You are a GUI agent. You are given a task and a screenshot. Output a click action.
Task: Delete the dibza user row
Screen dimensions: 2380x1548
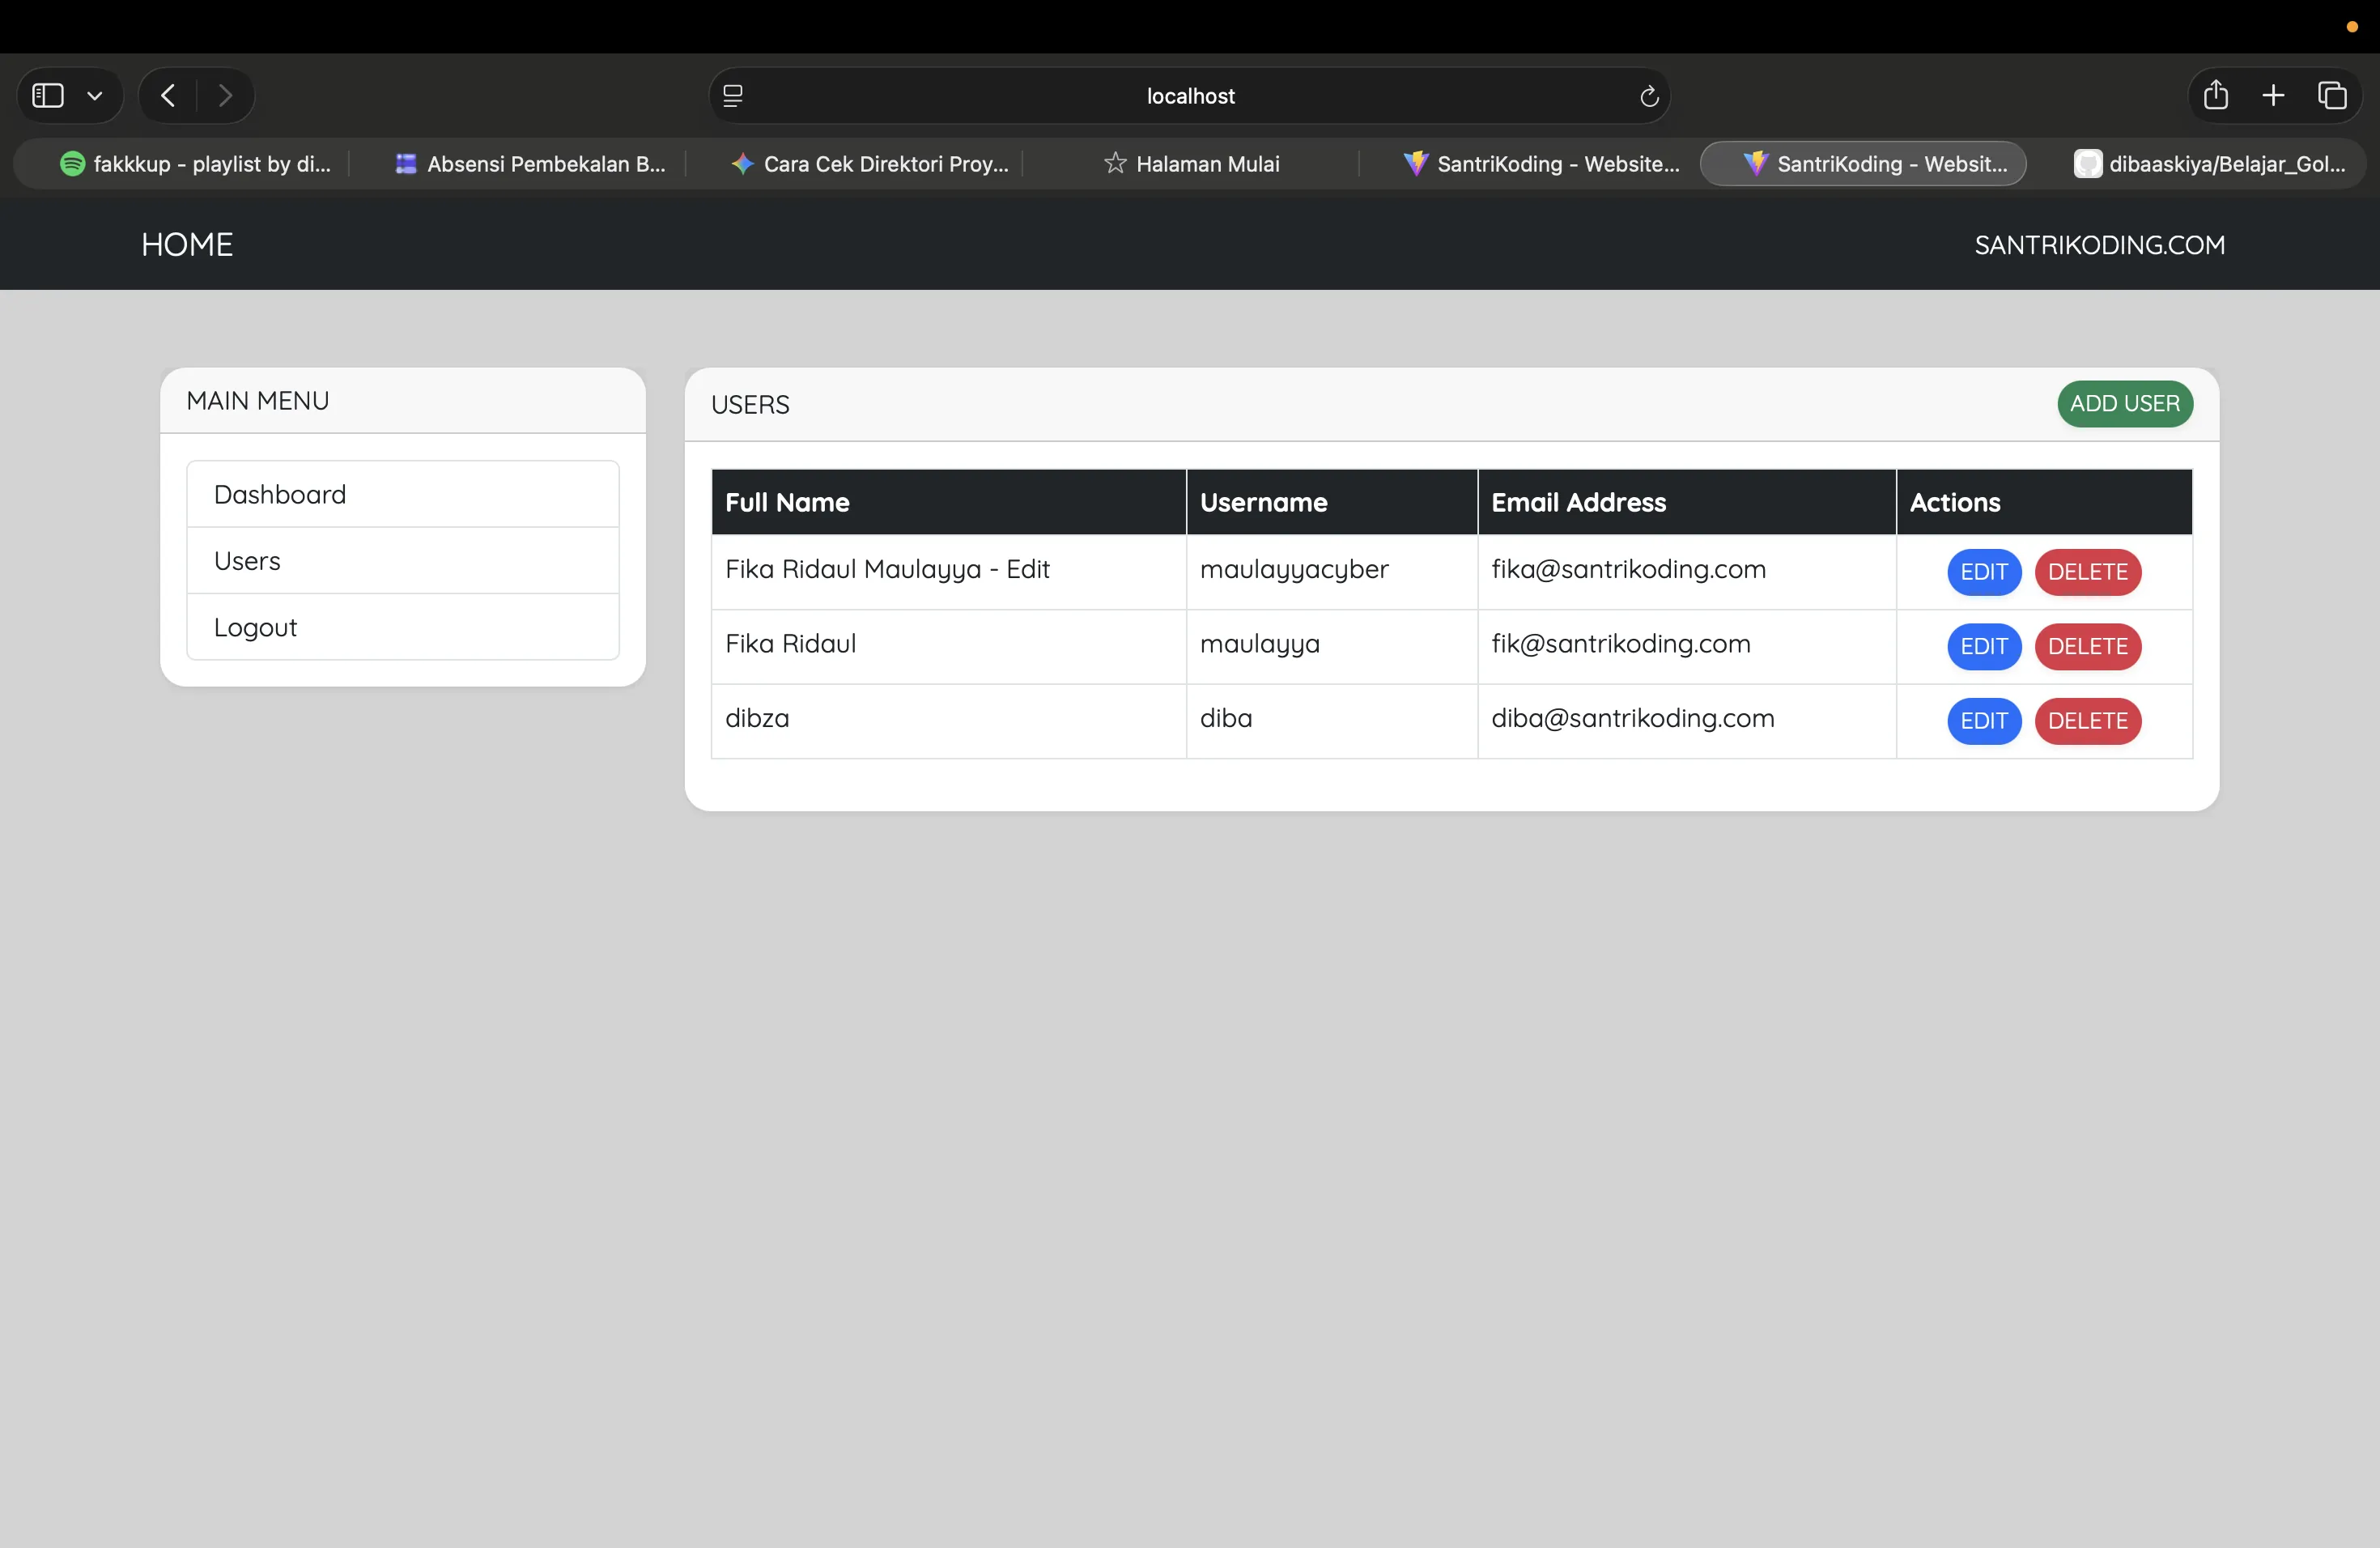point(2088,721)
